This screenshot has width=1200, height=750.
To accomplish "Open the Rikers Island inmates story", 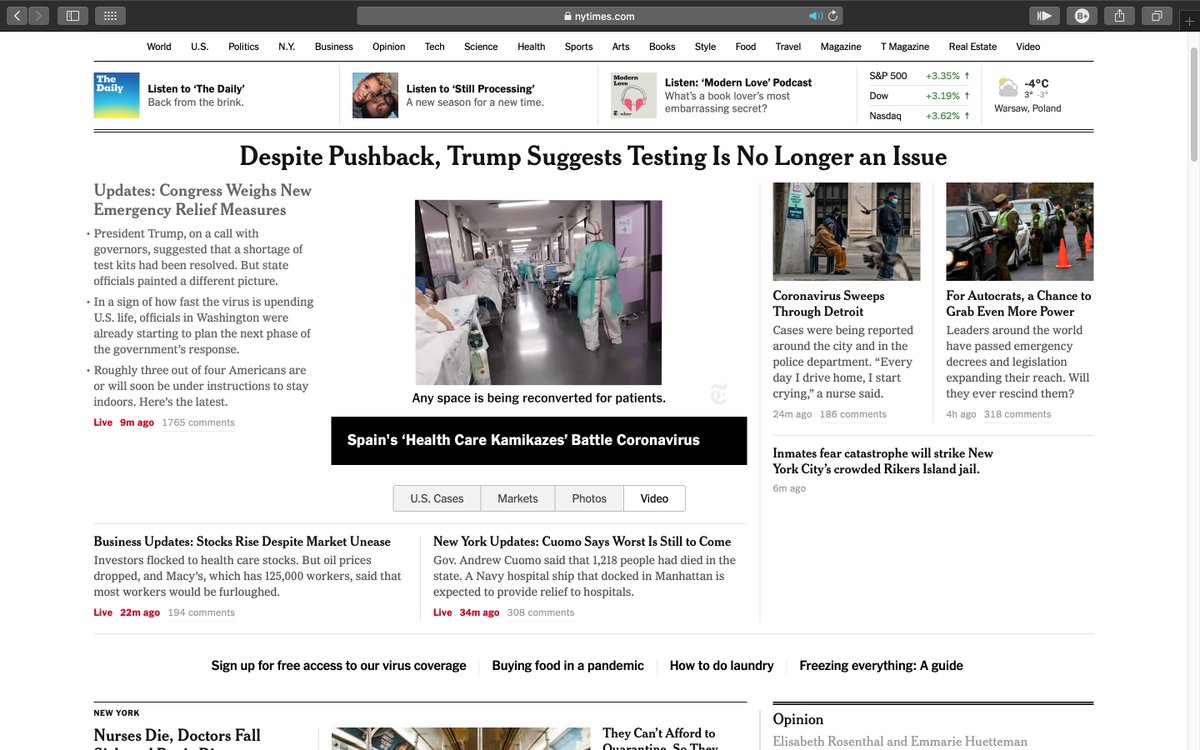I will click(883, 461).
